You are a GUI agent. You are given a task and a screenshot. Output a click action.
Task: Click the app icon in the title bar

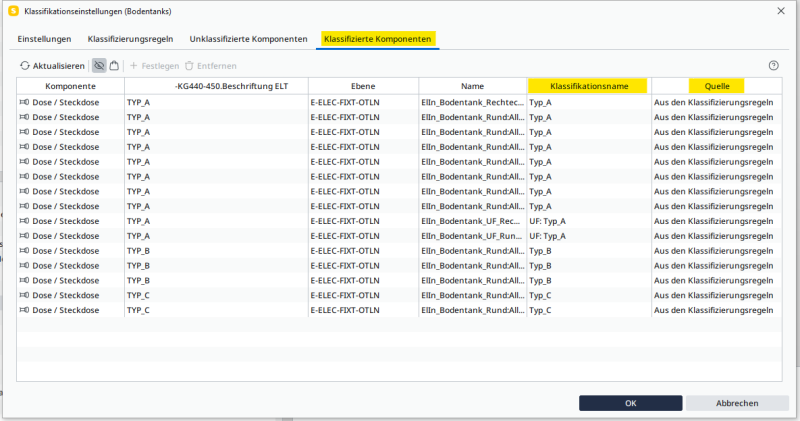(x=13, y=10)
